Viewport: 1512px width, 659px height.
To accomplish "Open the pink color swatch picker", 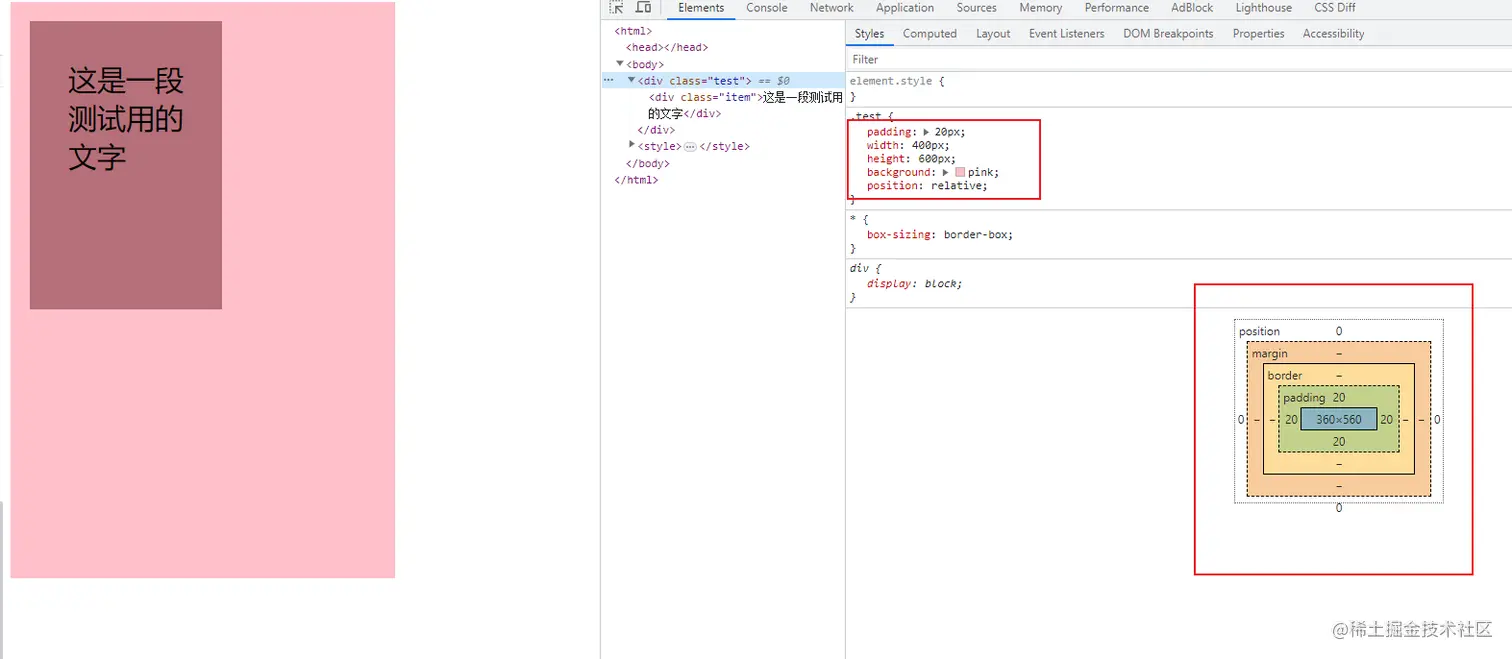I will (960, 172).
